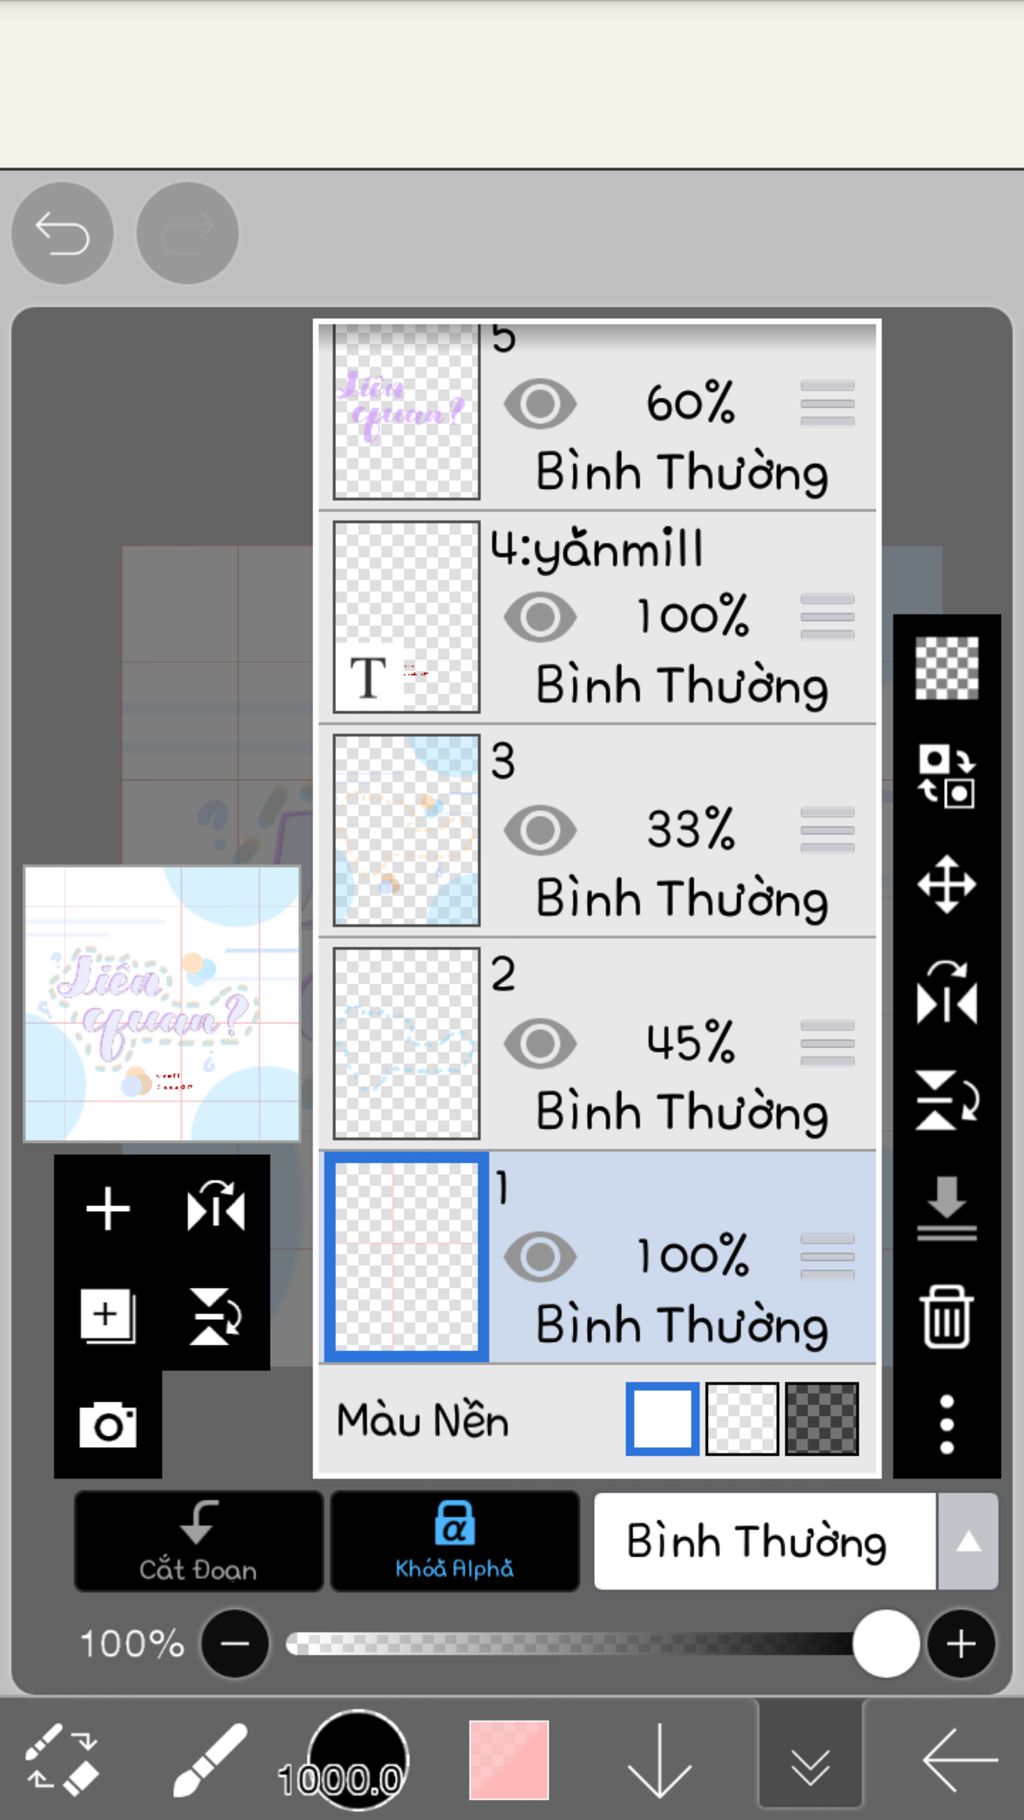Delete layer with trash can icon
The height and width of the screenshot is (1820, 1024).
pyautogui.click(x=946, y=1318)
